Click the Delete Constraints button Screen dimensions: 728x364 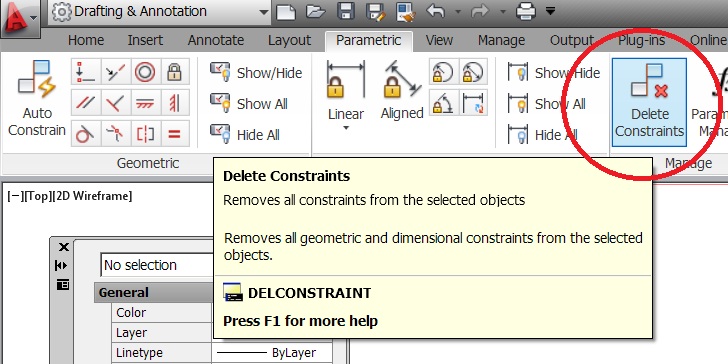coord(649,102)
